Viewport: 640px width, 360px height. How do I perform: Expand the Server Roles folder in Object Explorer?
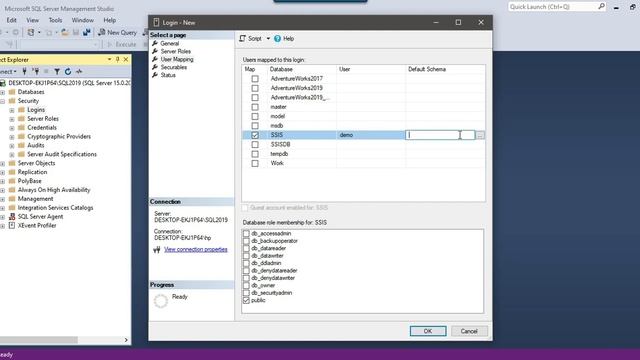coord(12,119)
